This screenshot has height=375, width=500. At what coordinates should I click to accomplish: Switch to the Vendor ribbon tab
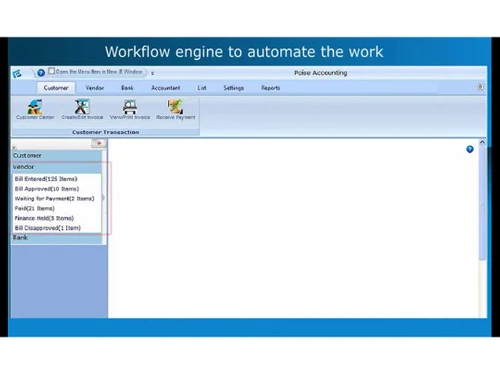click(95, 88)
